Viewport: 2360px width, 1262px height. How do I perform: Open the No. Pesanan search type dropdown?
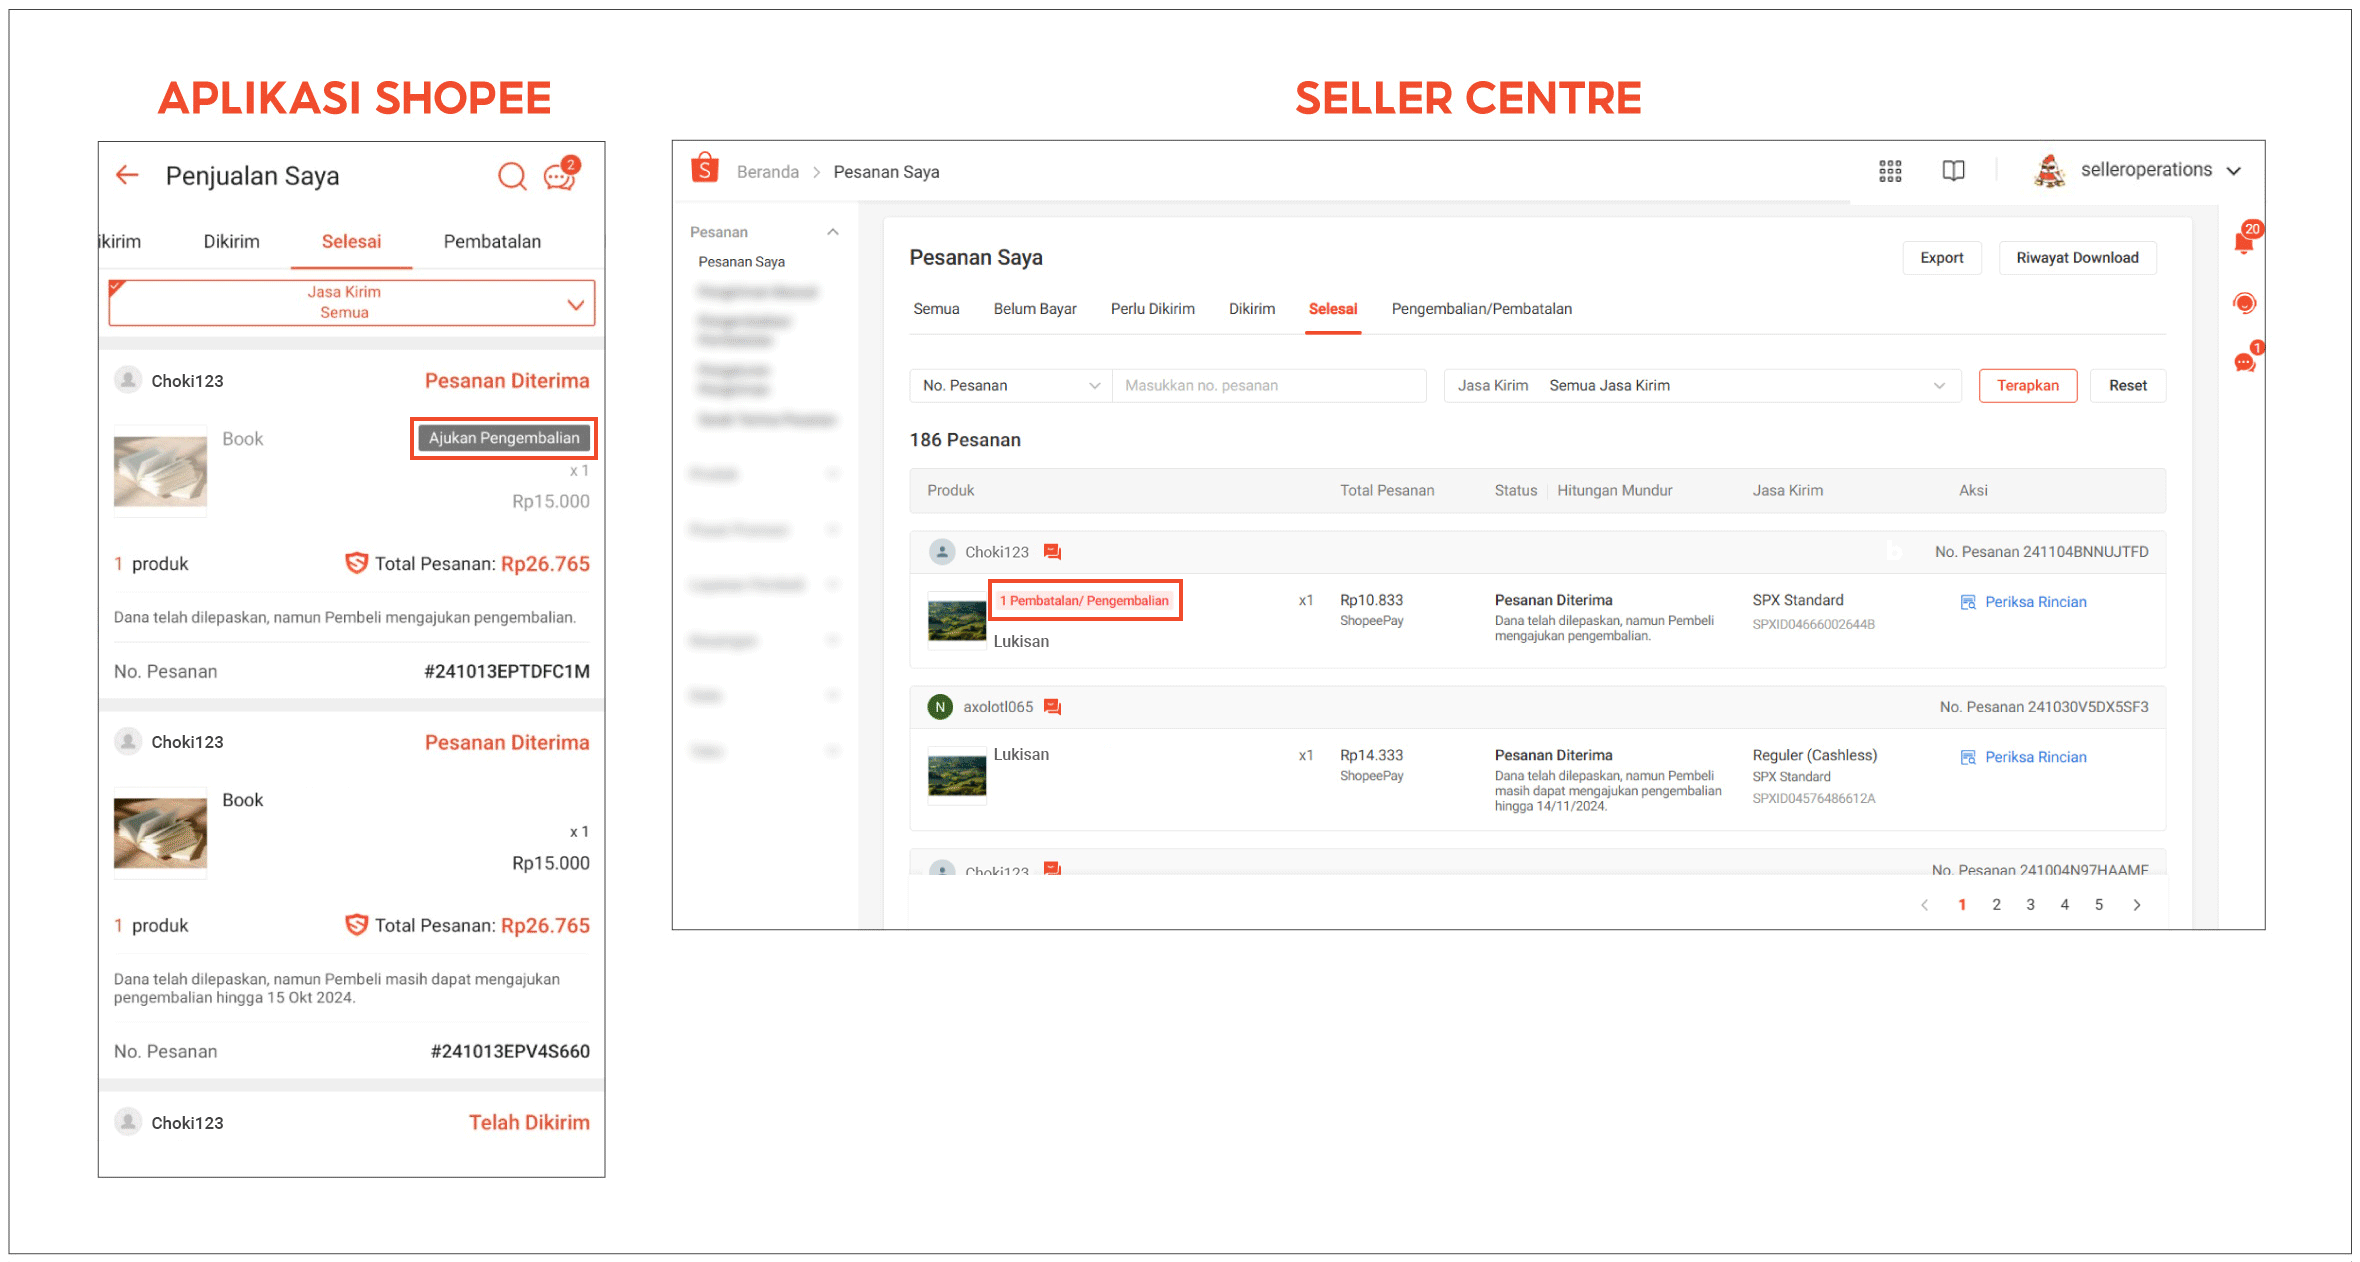(x=1010, y=386)
